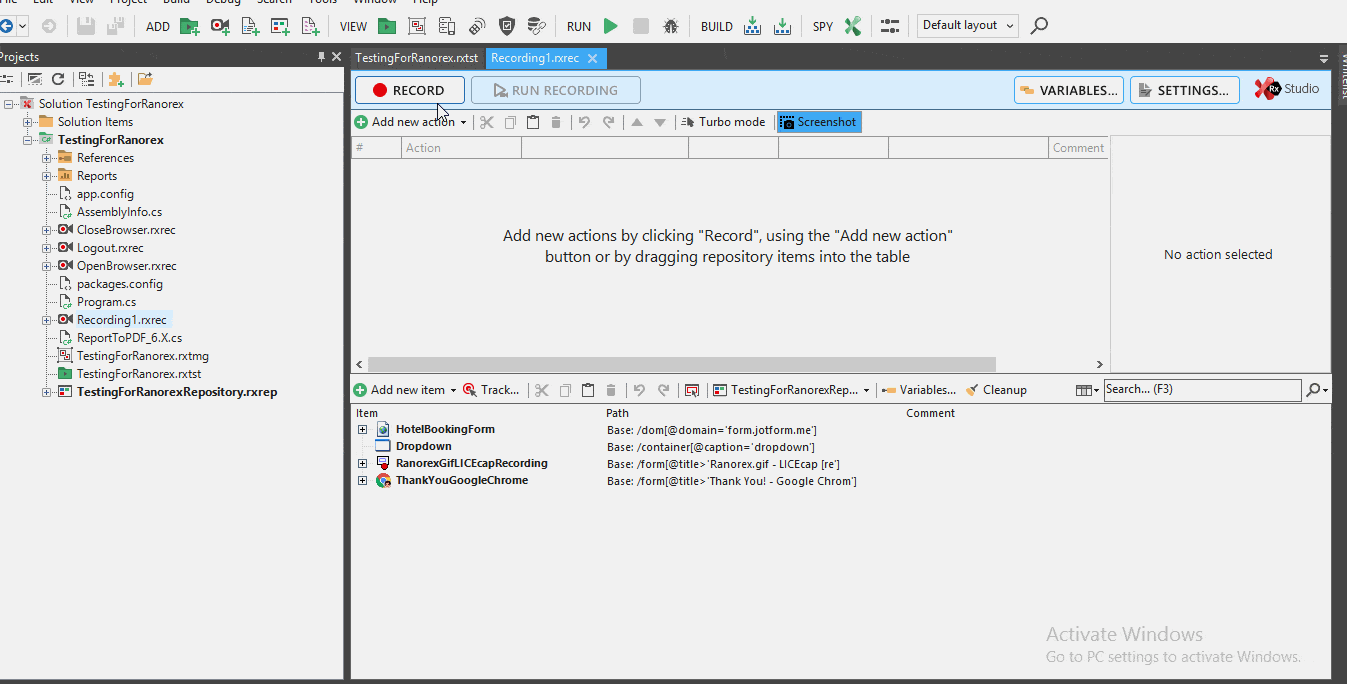Image resolution: width=1347 pixels, height=684 pixels.
Task: Click the open folder icon in Projects toolbar
Action: pyautogui.click(x=145, y=79)
